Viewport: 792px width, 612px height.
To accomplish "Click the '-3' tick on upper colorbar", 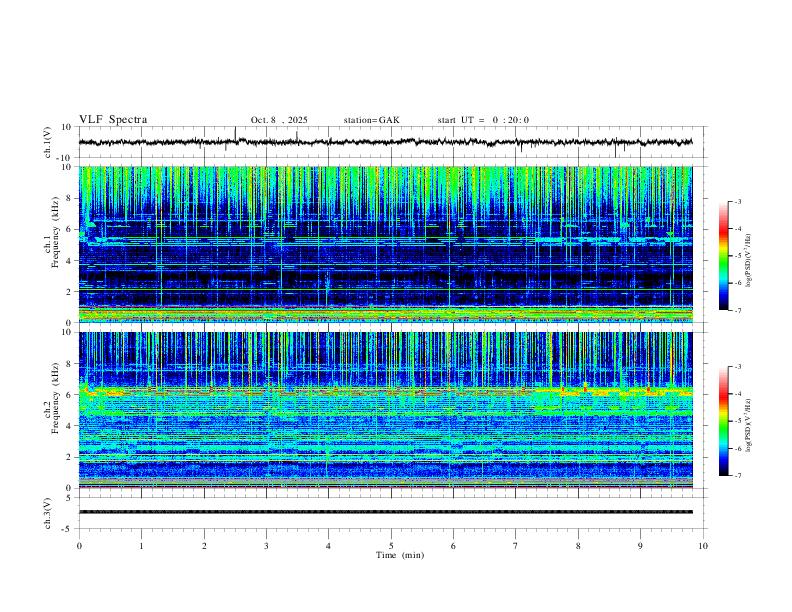I will [x=738, y=201].
